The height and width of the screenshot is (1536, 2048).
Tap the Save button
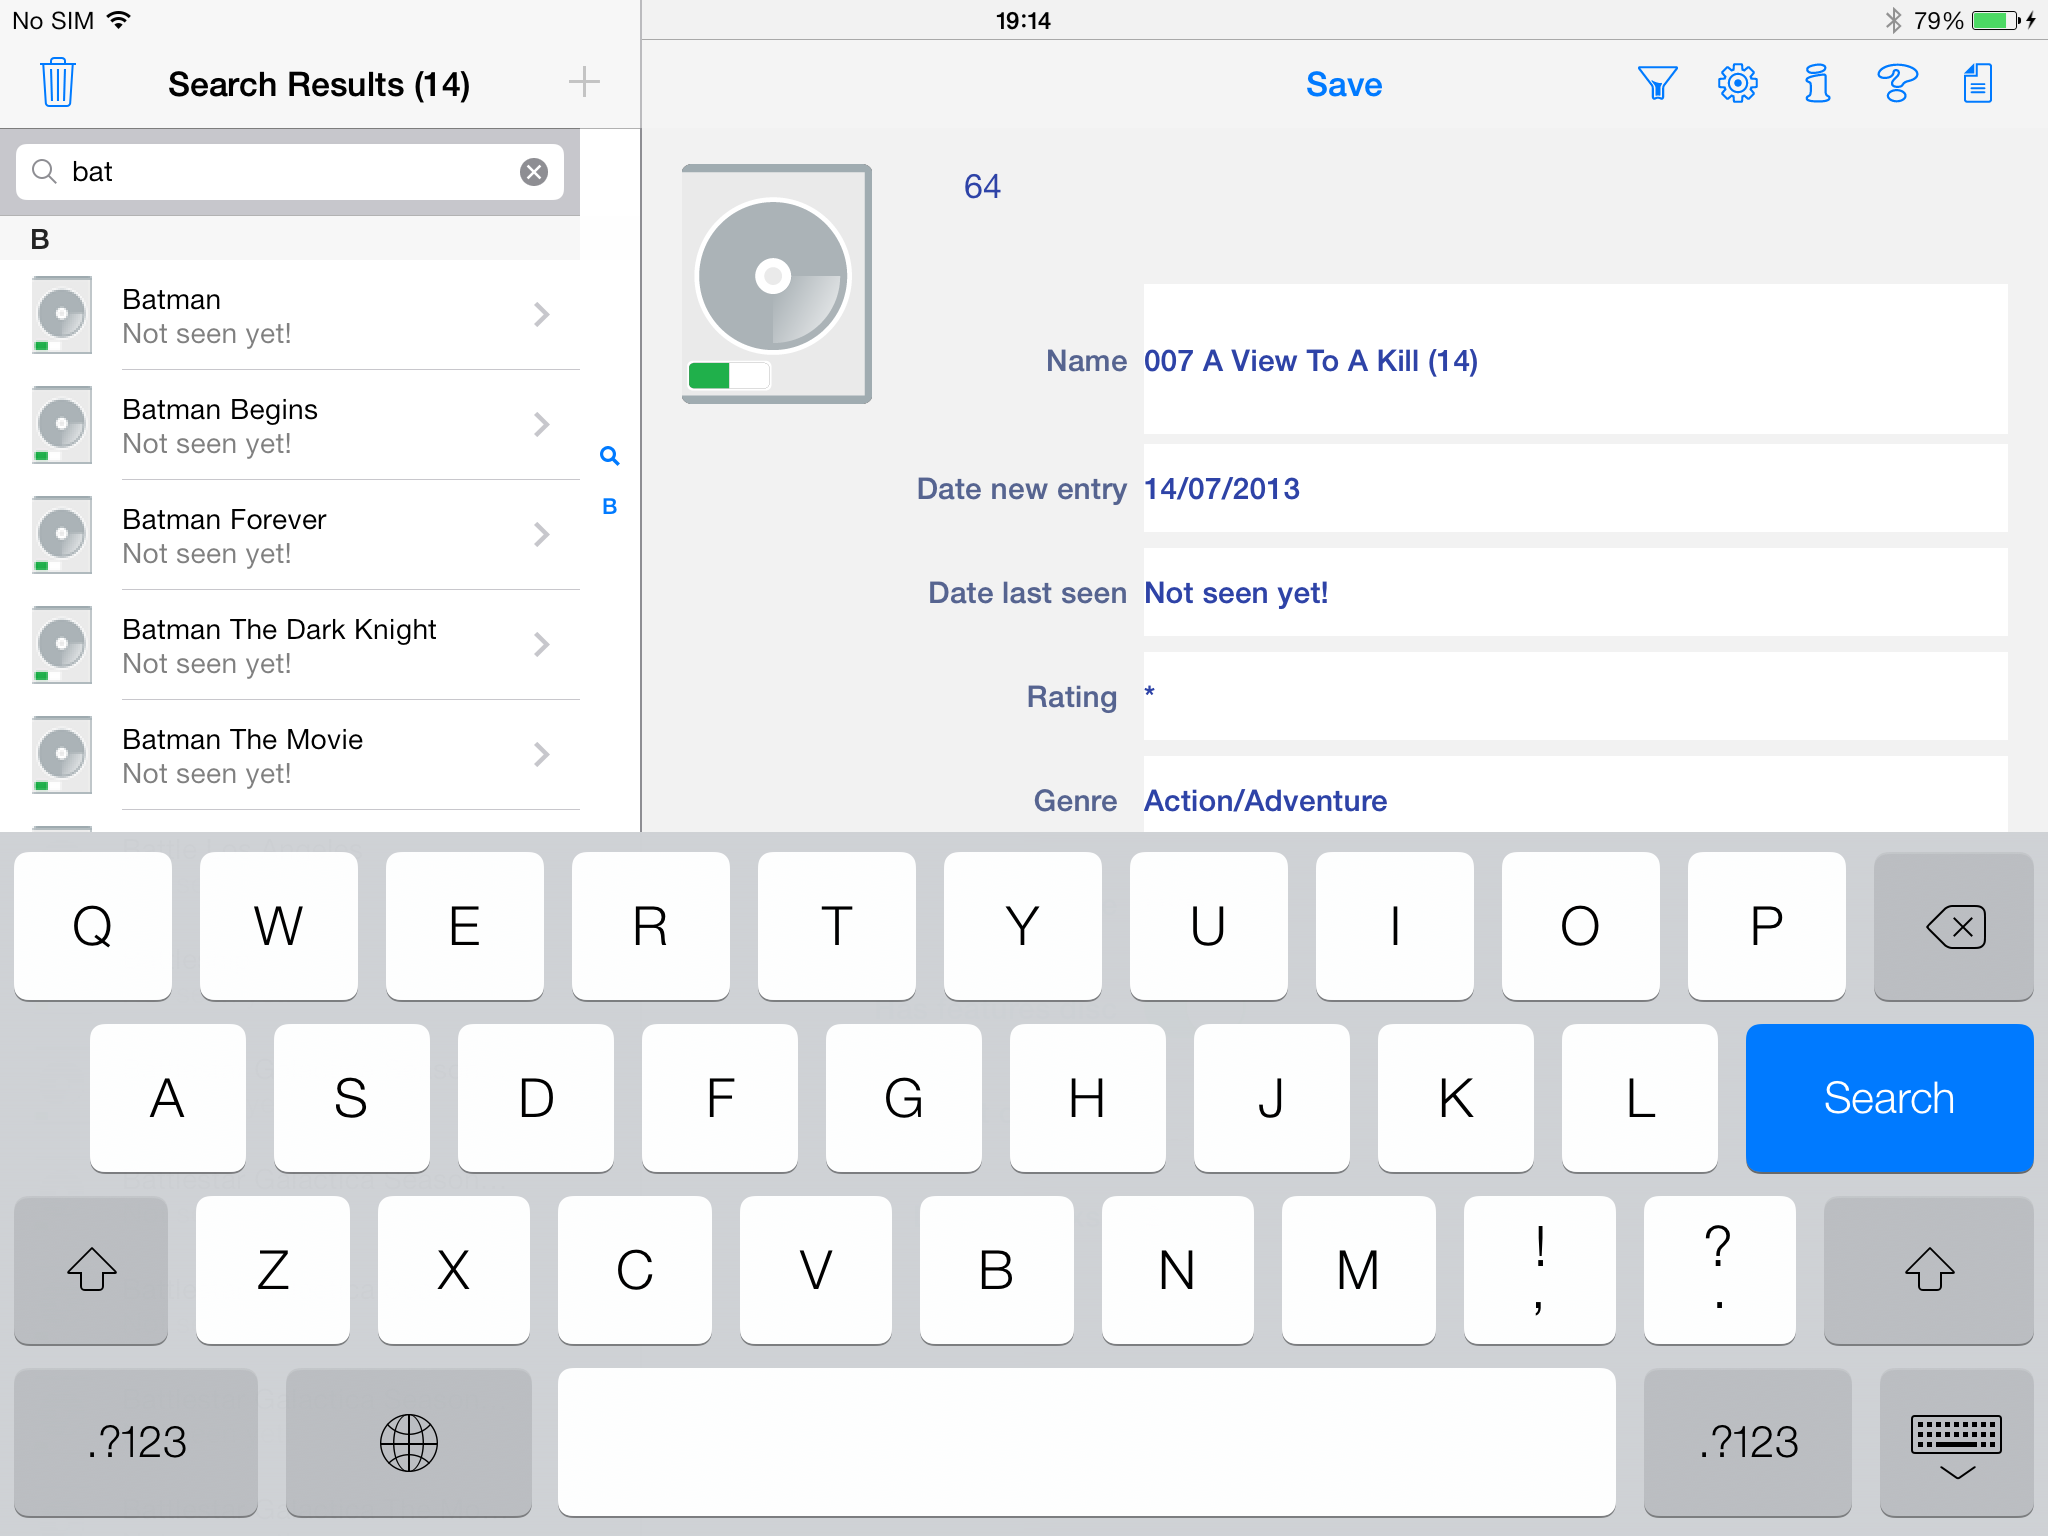[x=1343, y=85]
